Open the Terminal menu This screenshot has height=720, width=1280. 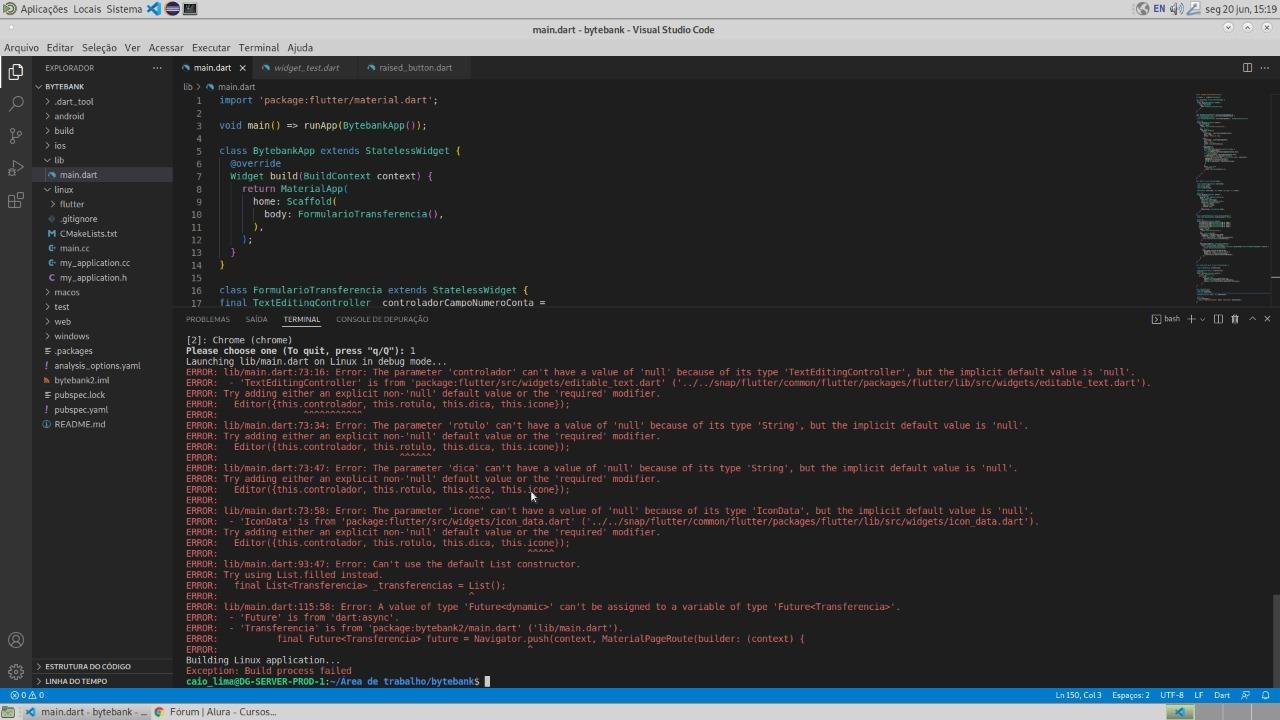pyautogui.click(x=258, y=47)
